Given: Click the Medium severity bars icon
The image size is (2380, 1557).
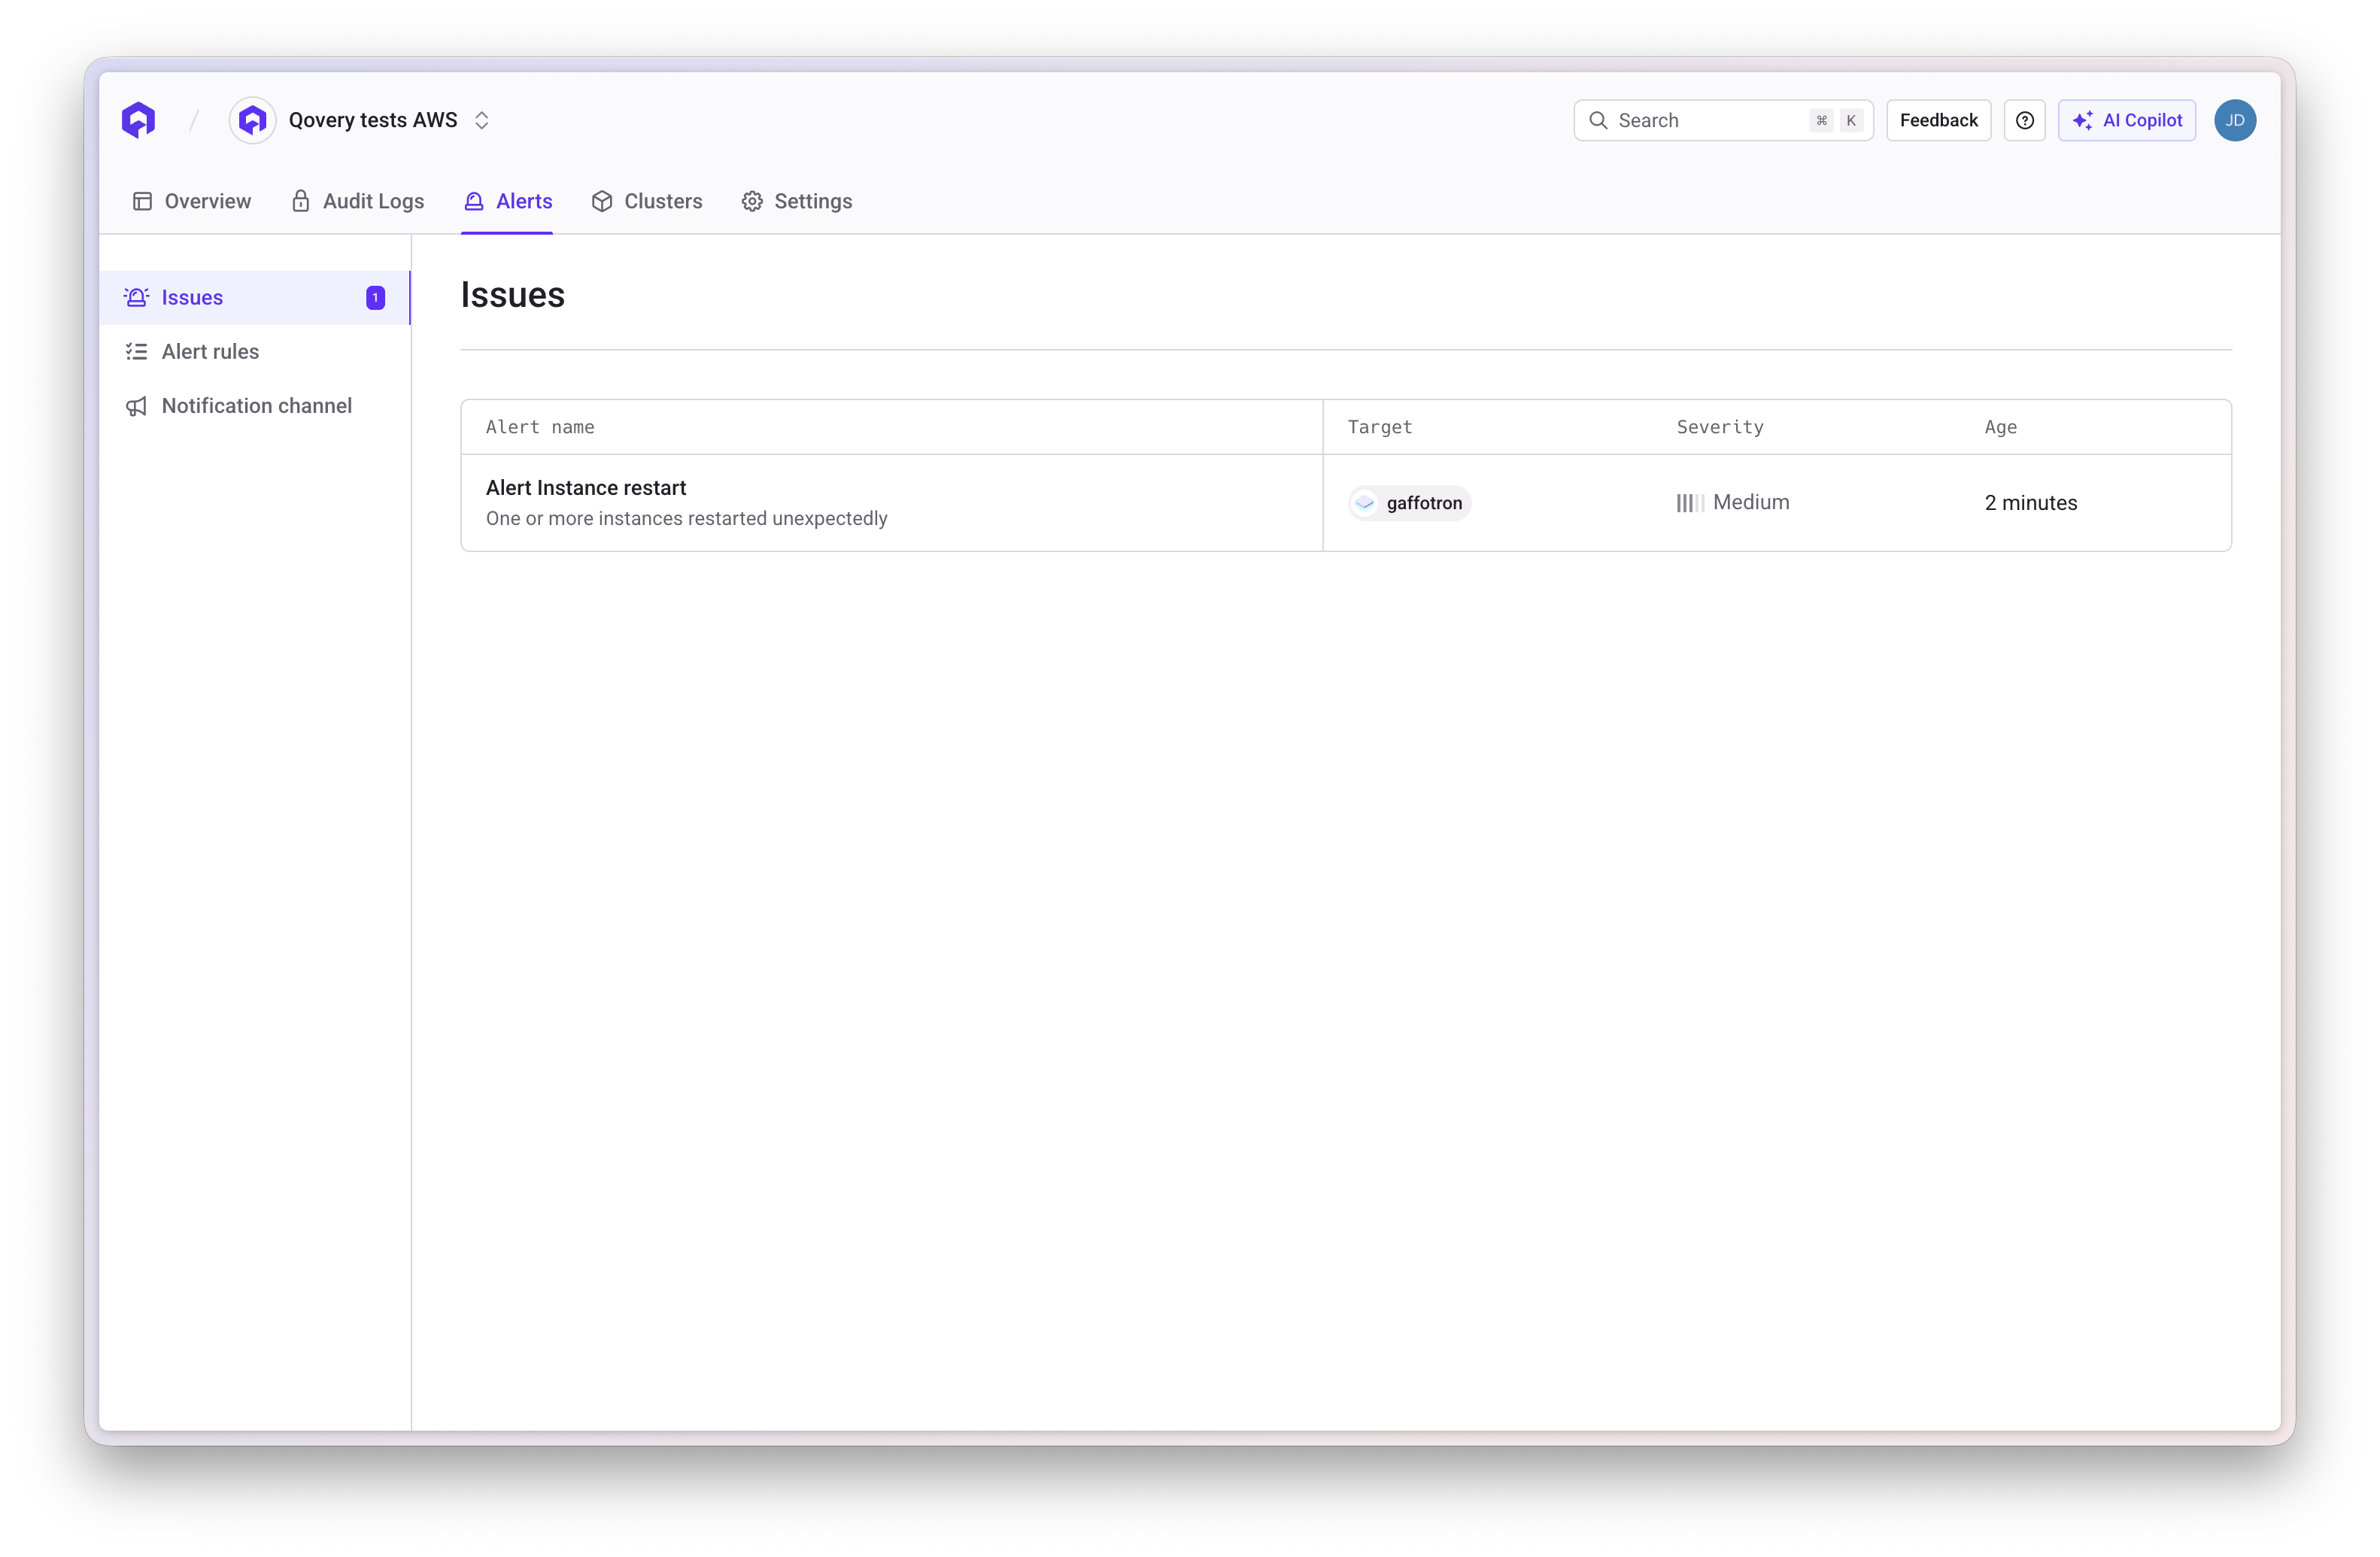Looking at the screenshot, I should pyautogui.click(x=1690, y=503).
